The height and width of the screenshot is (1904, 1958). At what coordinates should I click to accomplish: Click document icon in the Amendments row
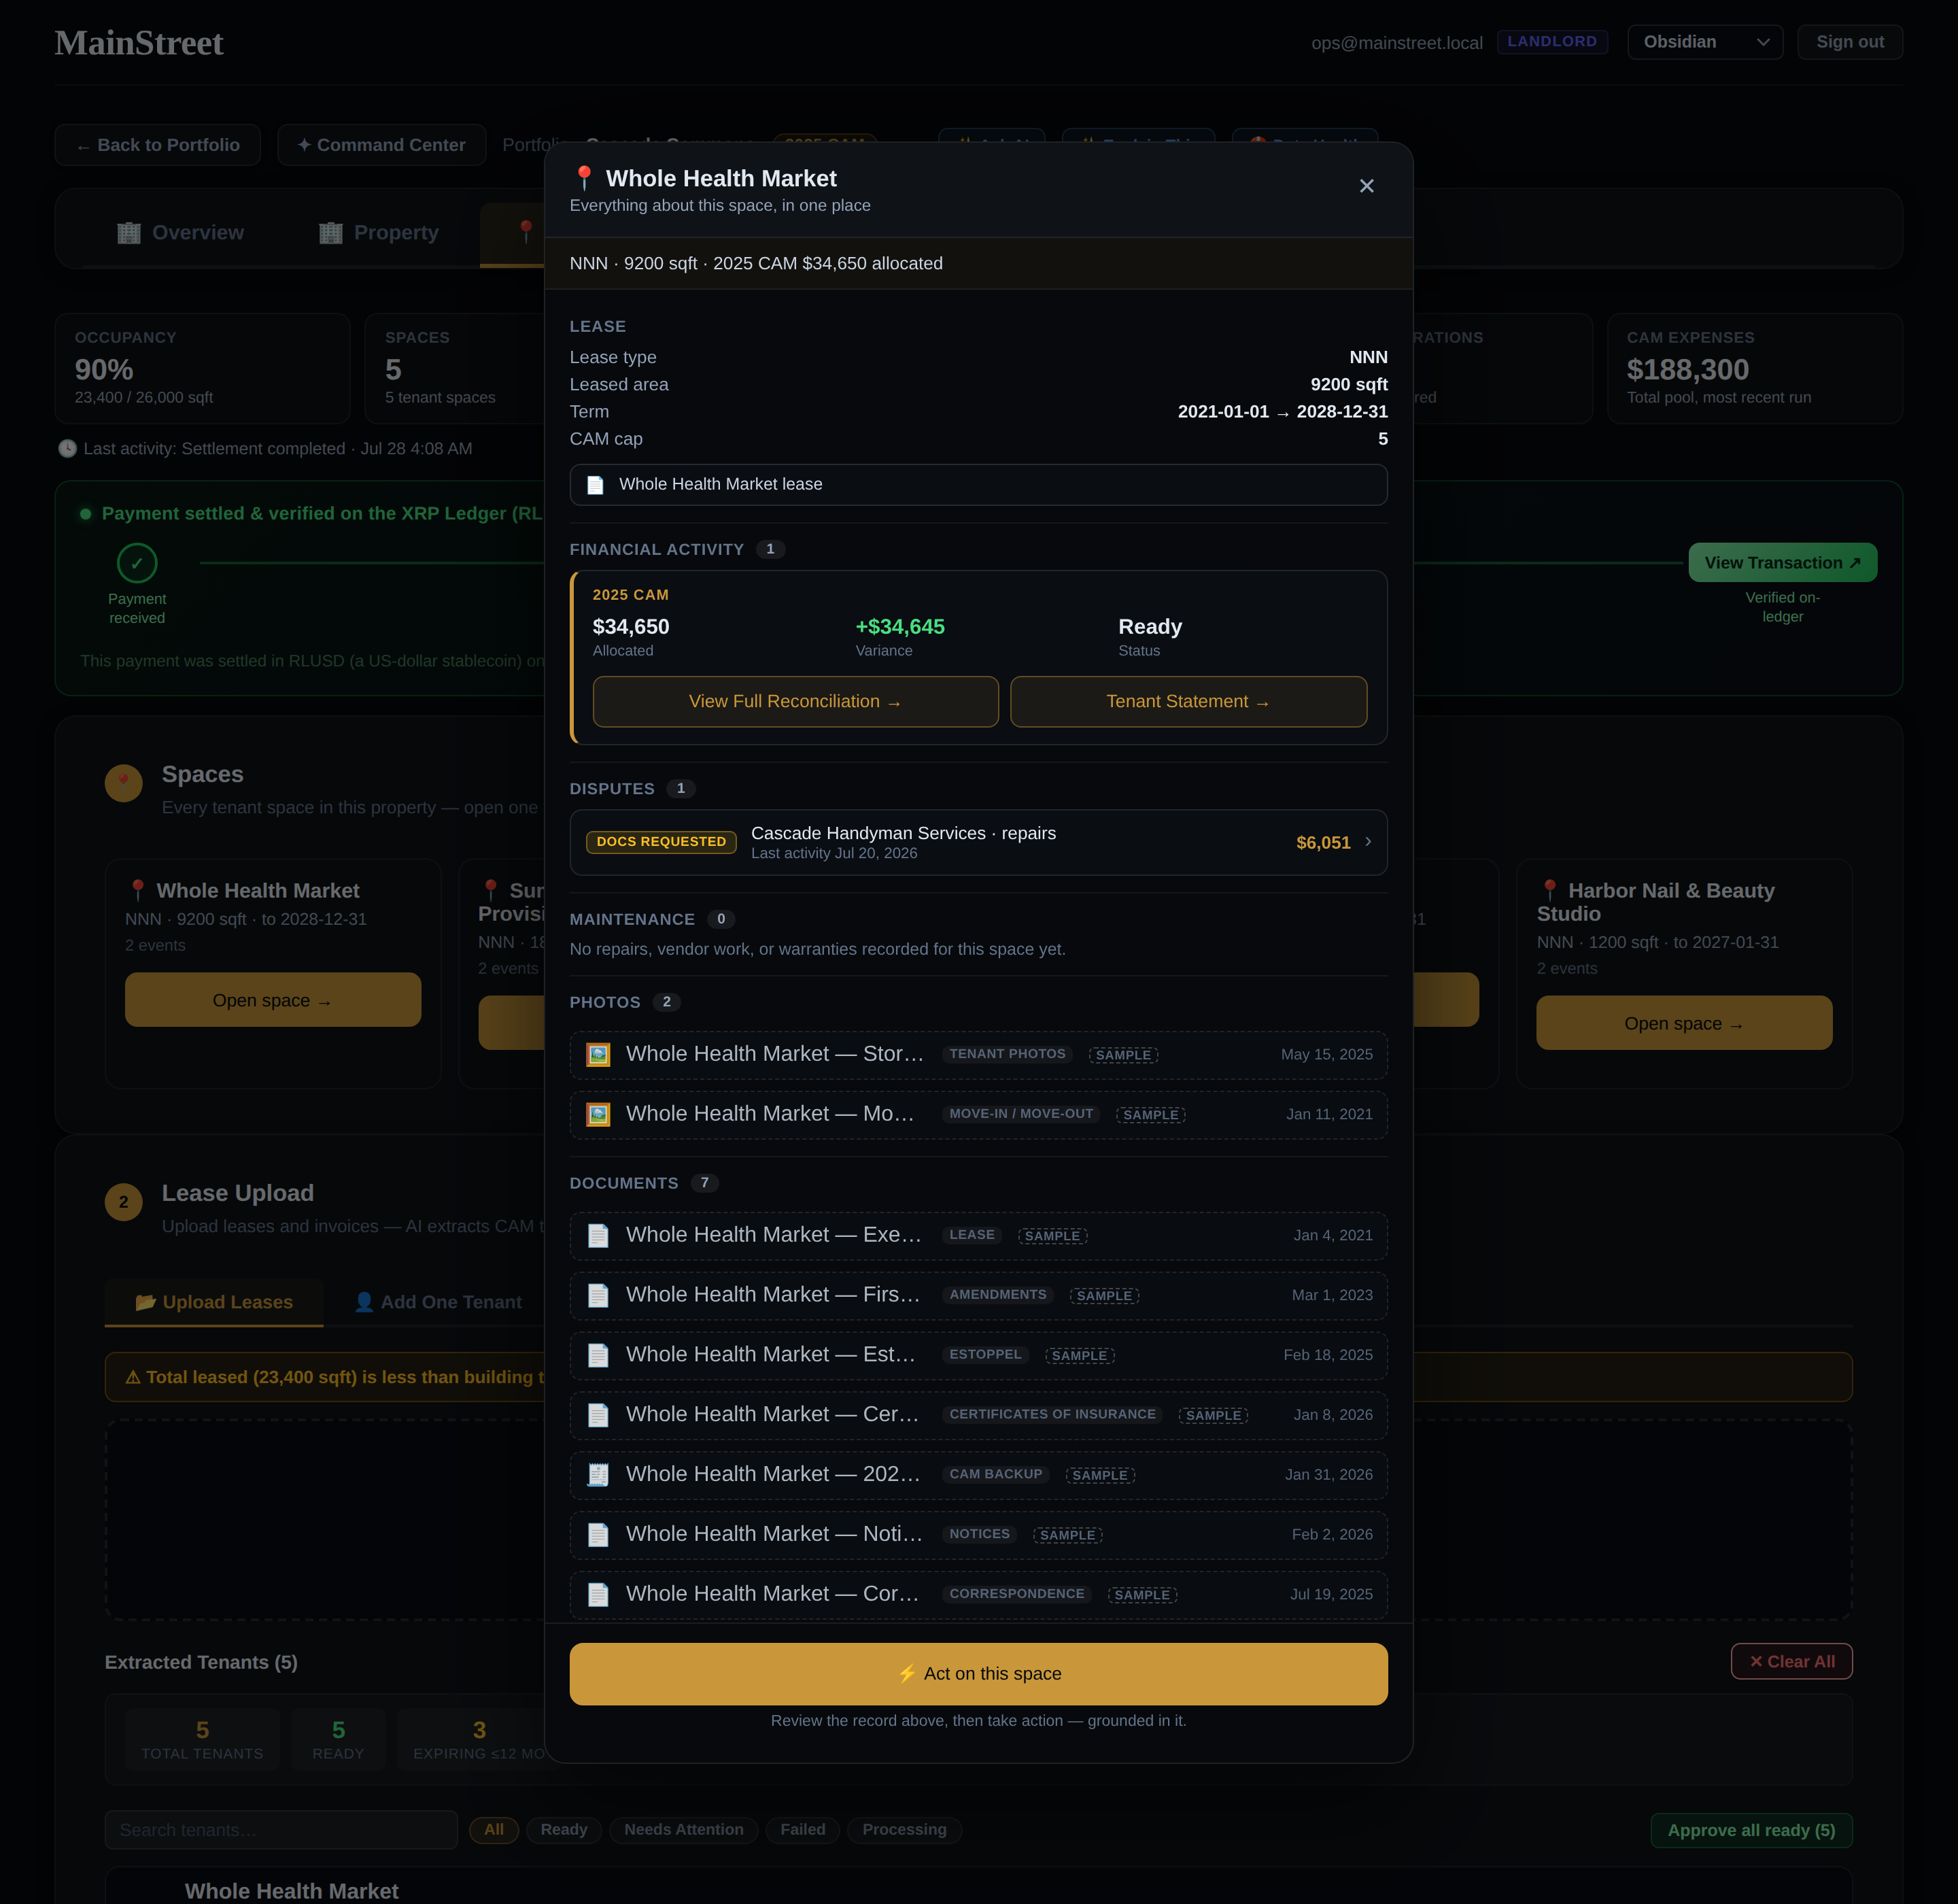(x=598, y=1296)
